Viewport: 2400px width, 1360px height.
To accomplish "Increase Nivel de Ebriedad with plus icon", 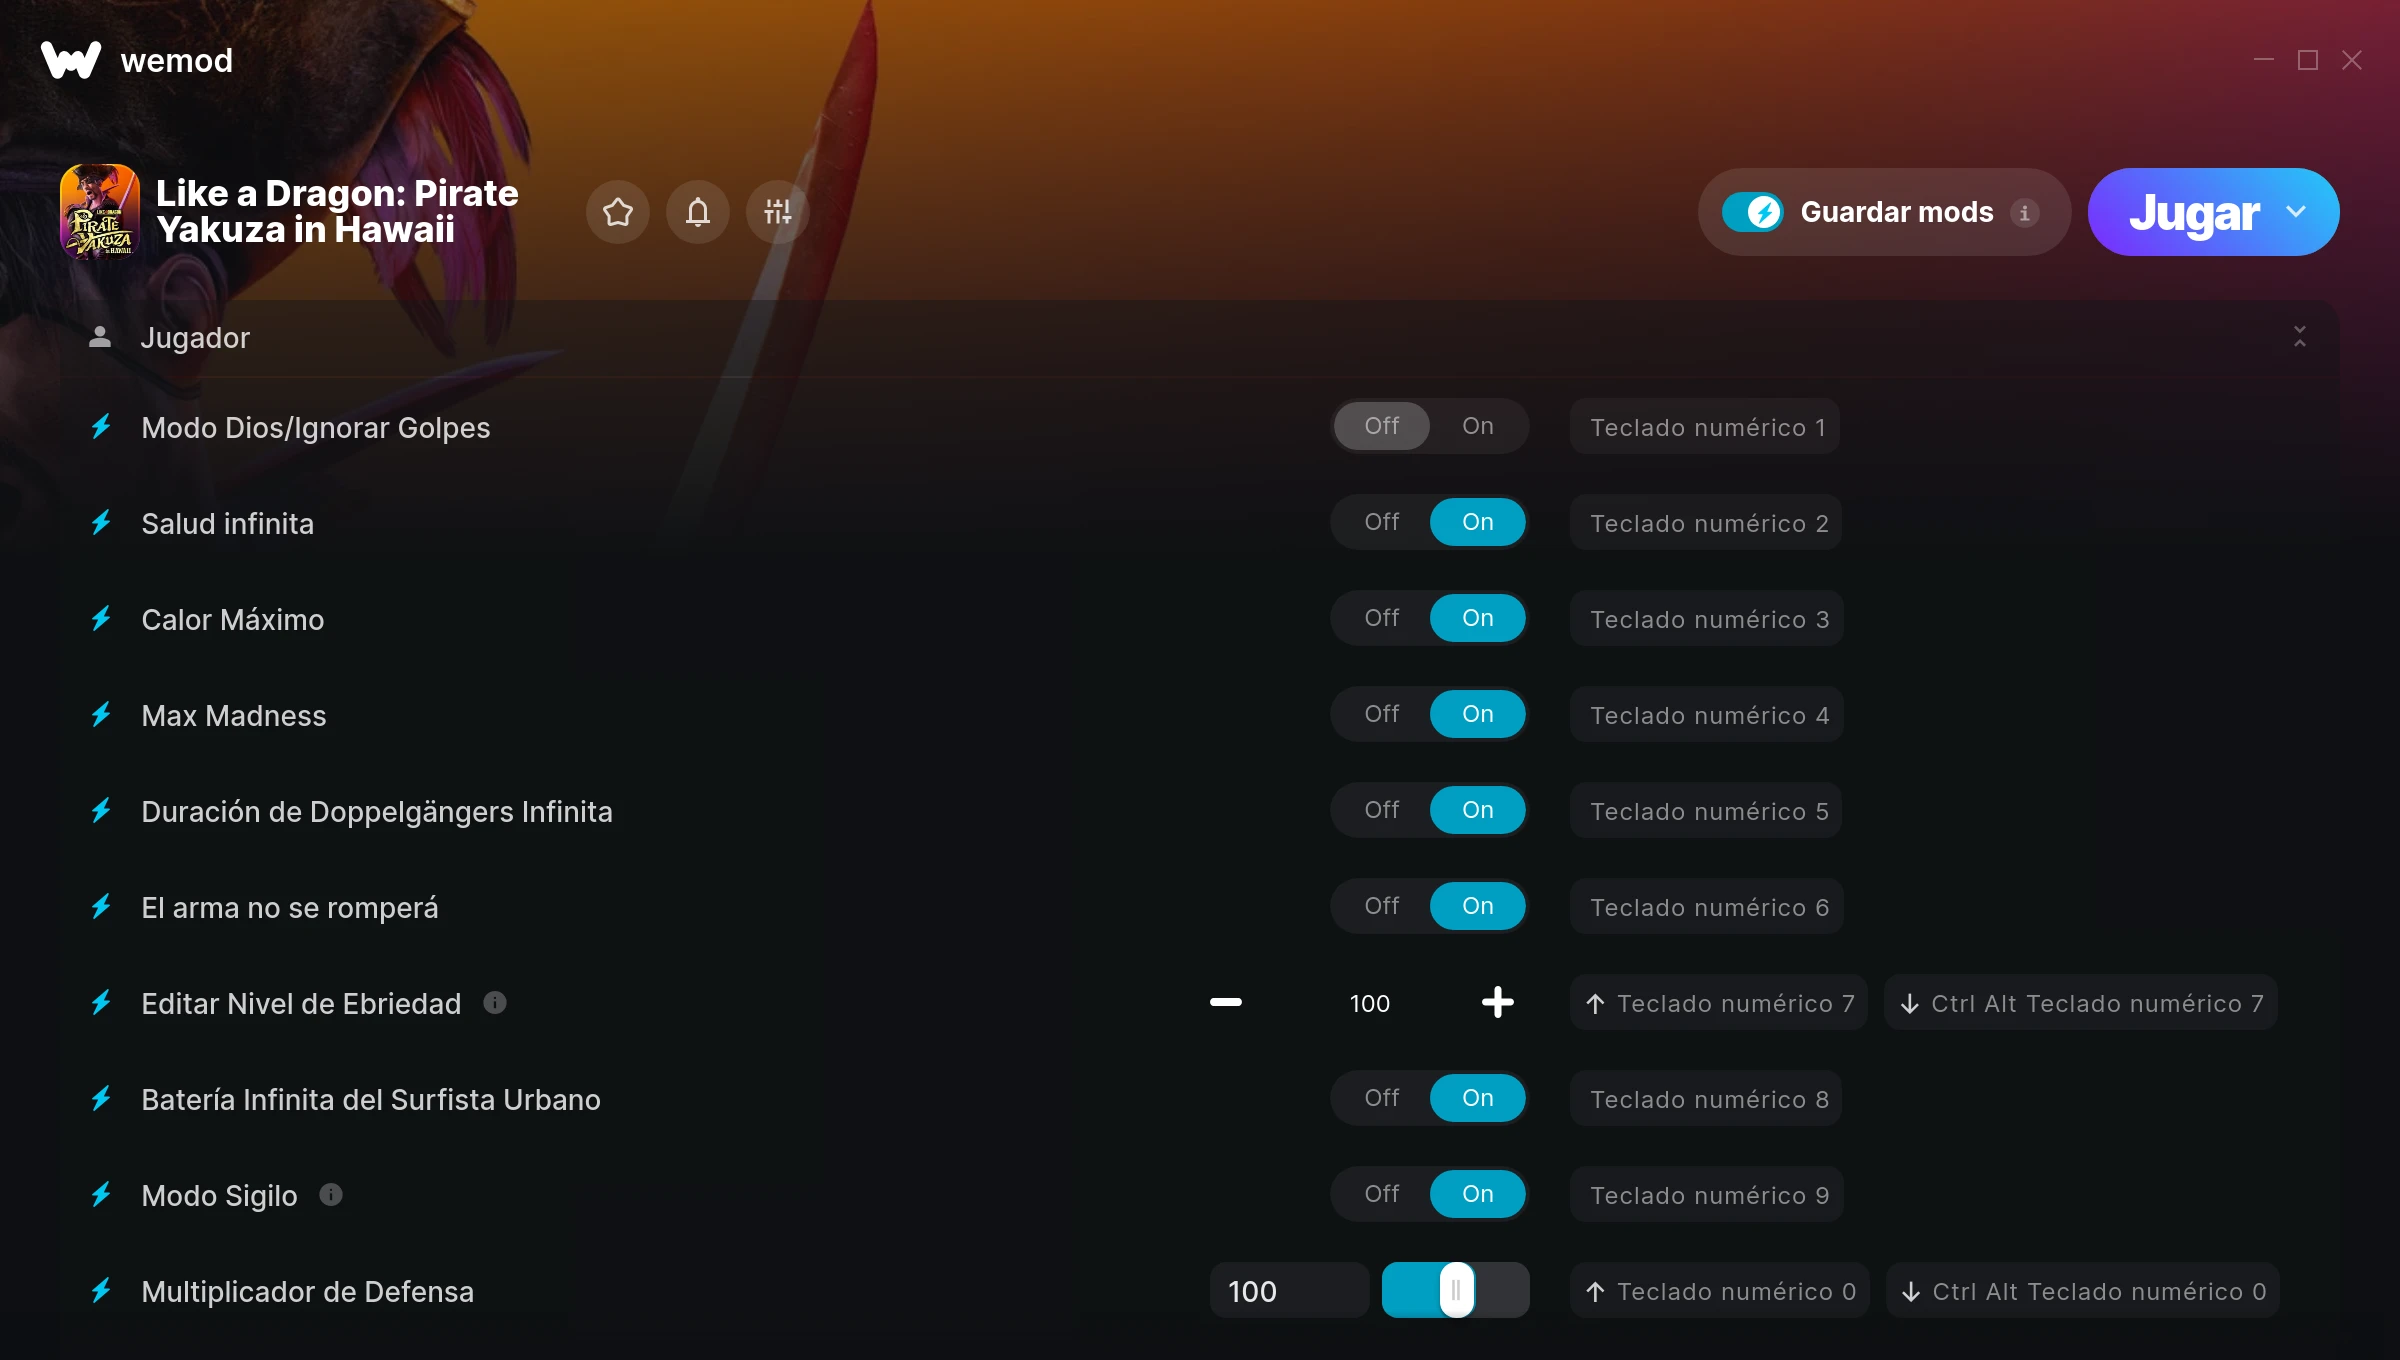I will point(1497,1002).
